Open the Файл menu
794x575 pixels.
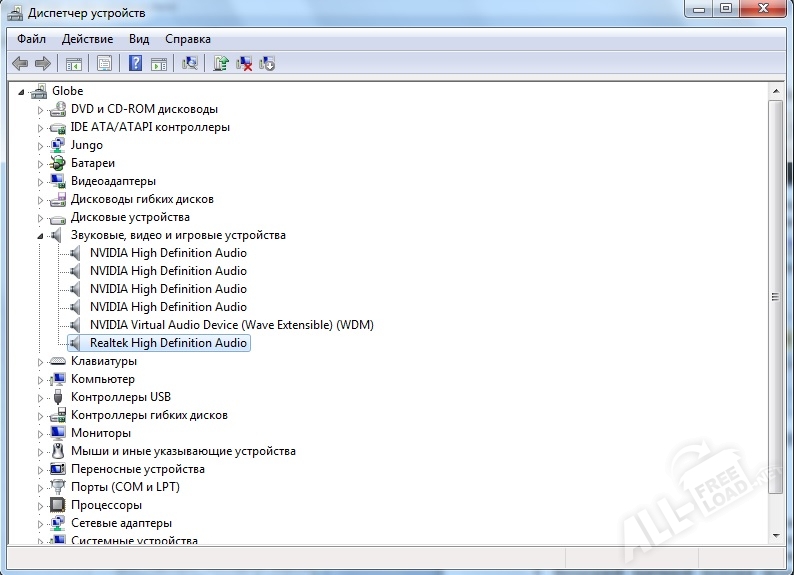[x=31, y=39]
